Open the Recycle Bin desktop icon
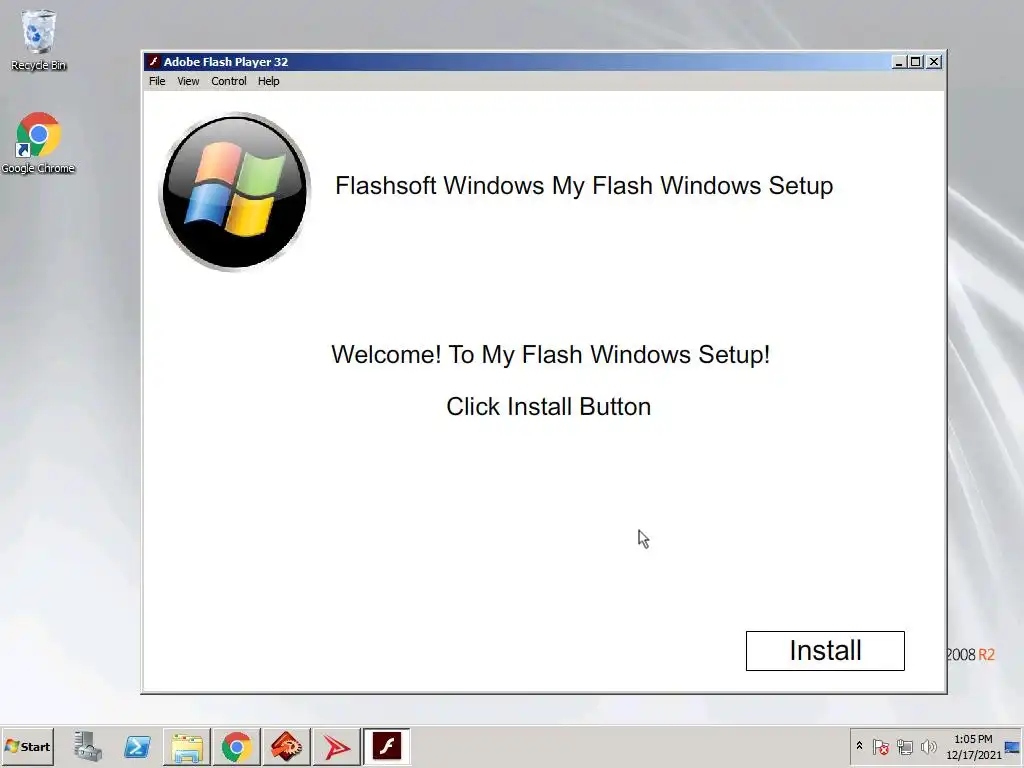Viewport: 1024px width, 768px height. pos(39,40)
